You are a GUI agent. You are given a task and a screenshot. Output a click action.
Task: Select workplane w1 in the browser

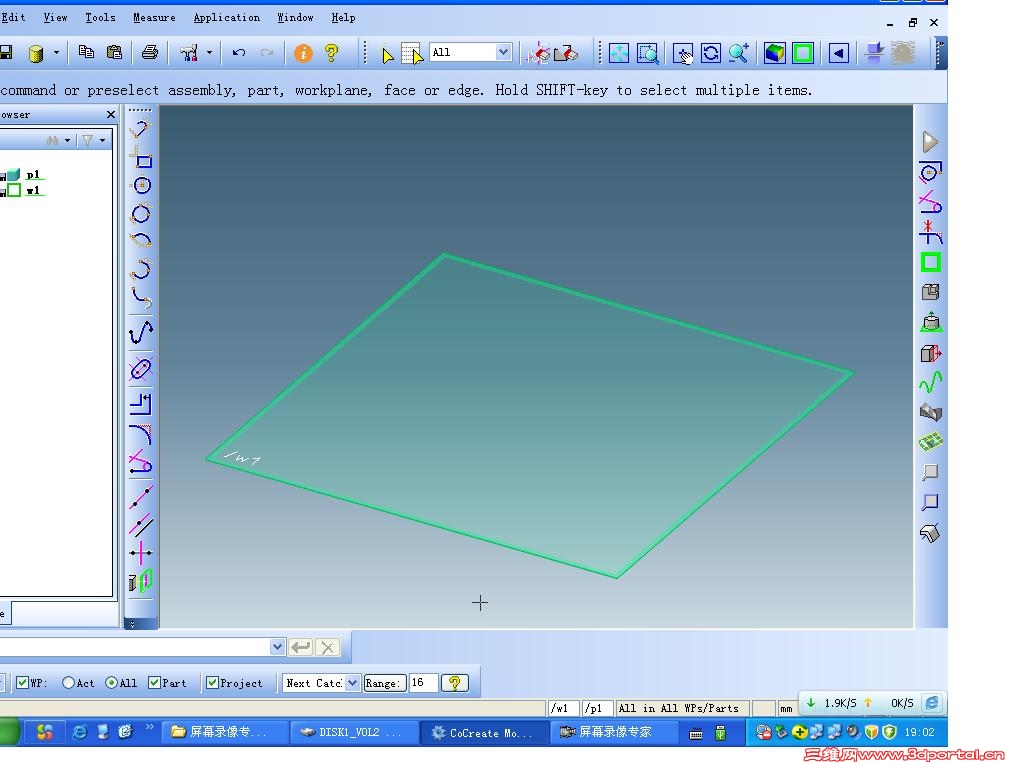point(33,191)
